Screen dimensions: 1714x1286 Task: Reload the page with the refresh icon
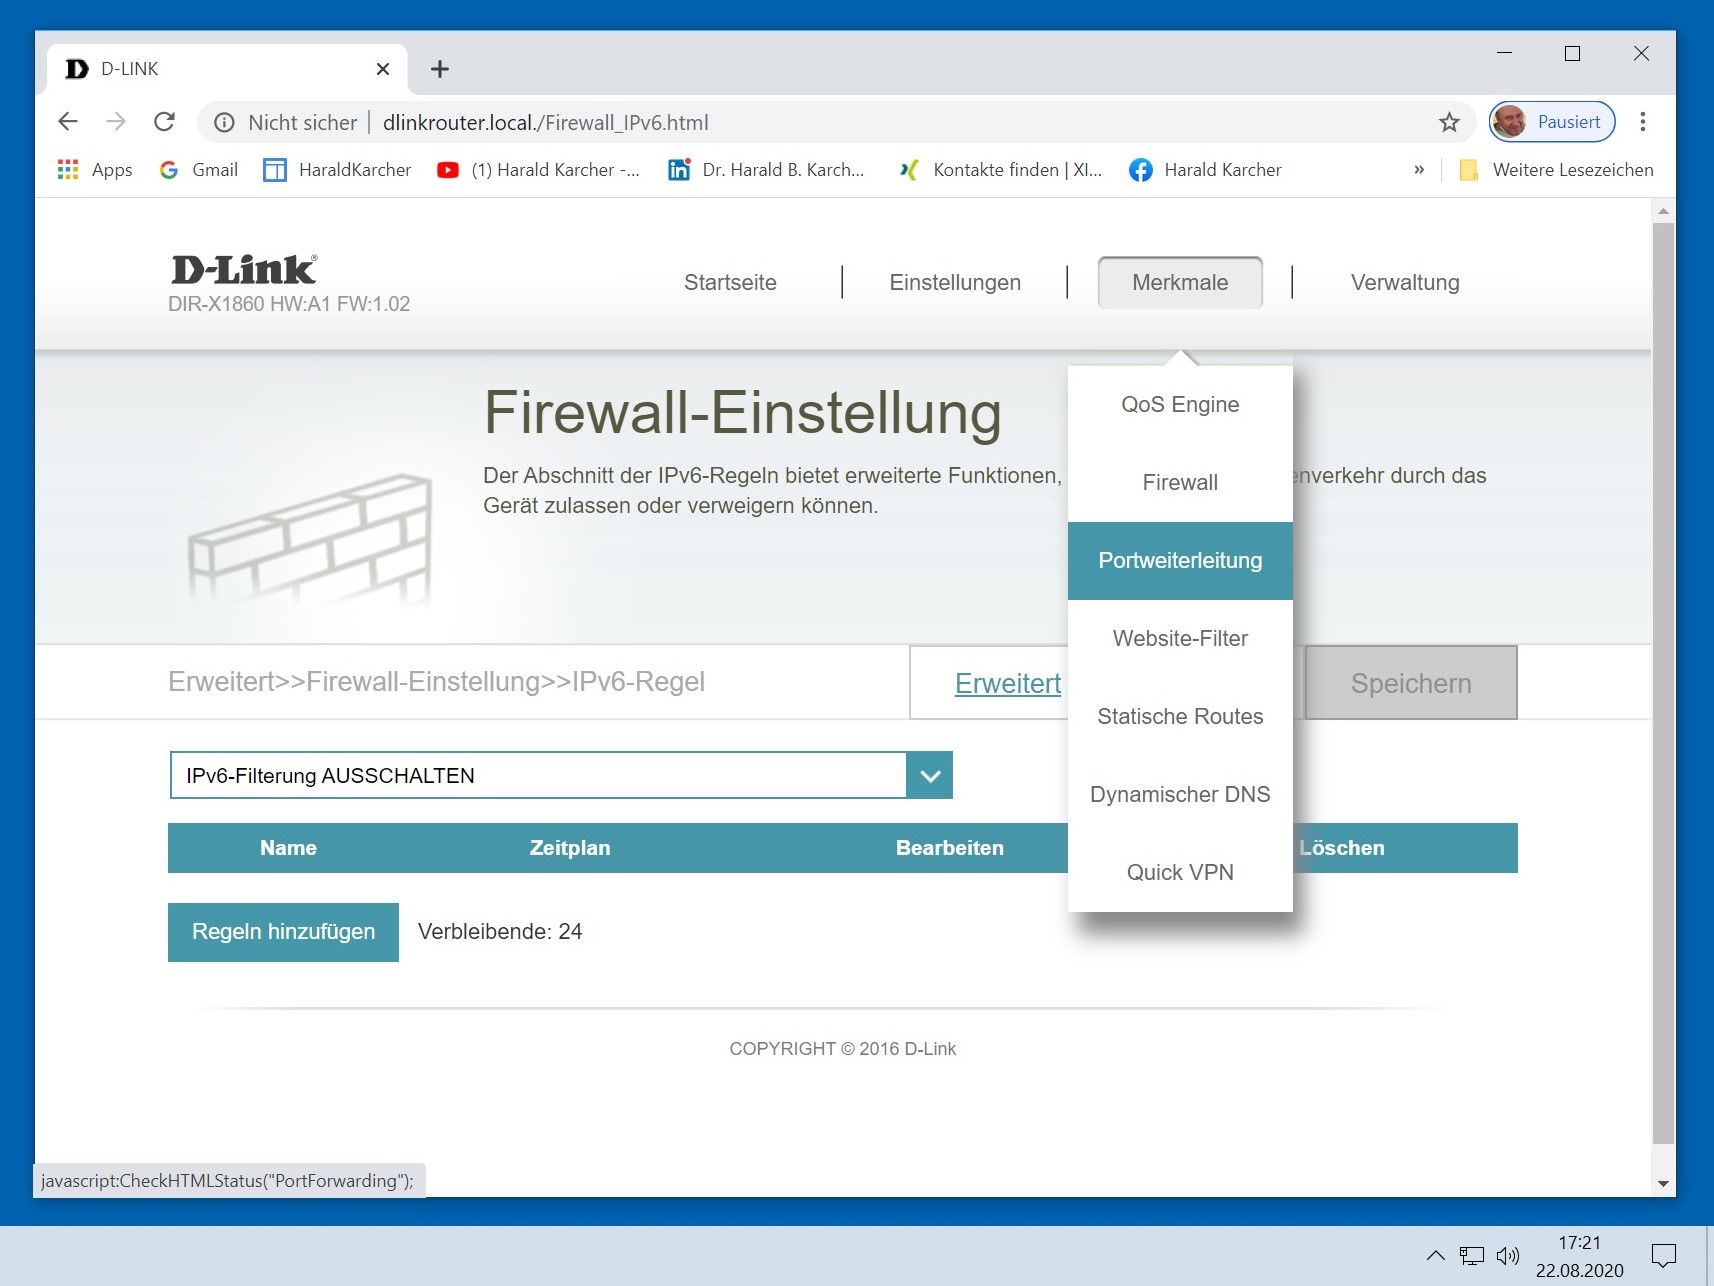pyautogui.click(x=165, y=122)
